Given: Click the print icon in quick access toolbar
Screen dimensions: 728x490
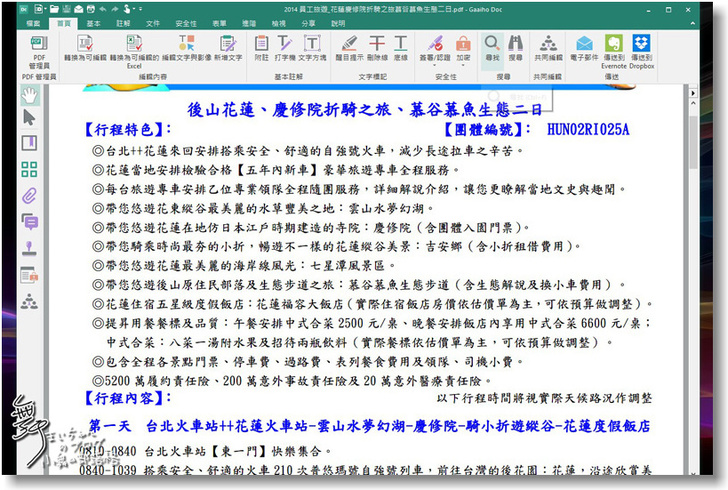Looking at the screenshot, I should tap(91, 9).
